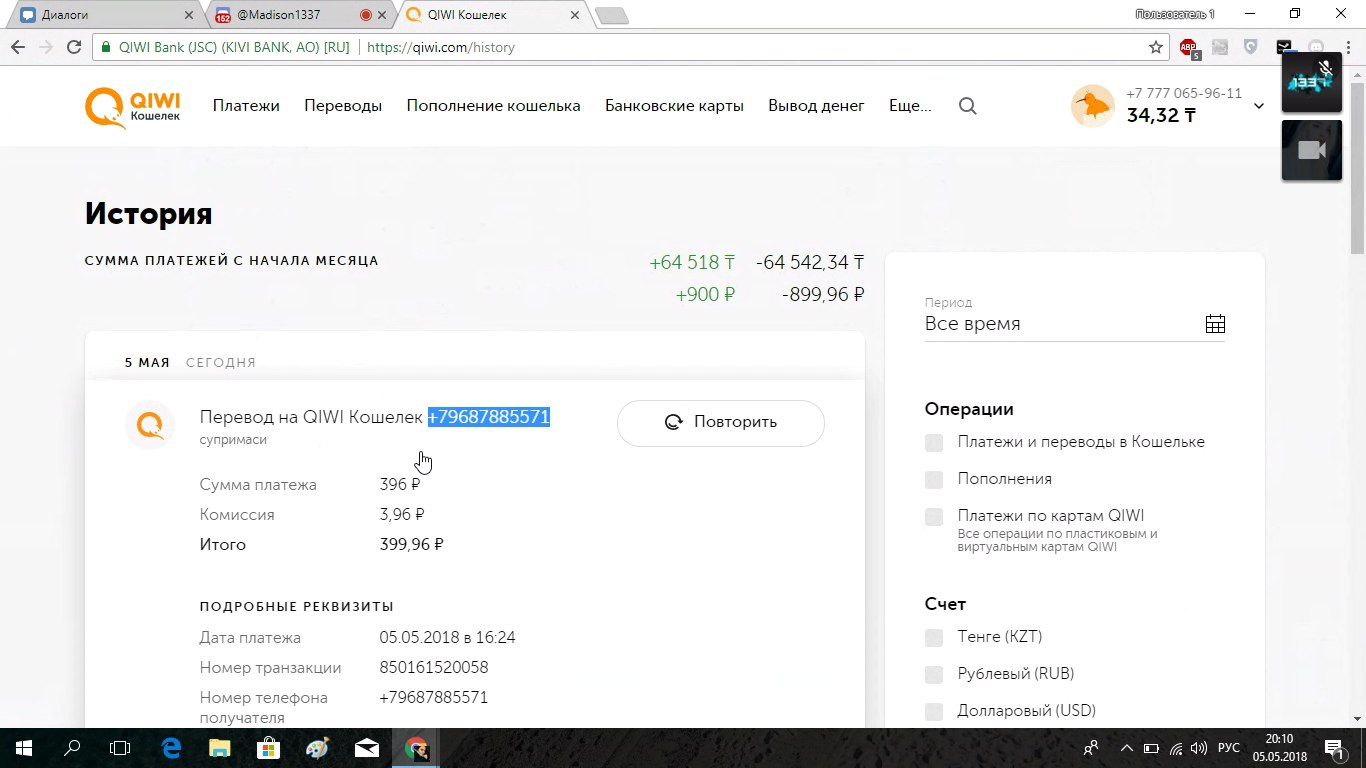The width and height of the screenshot is (1366, 768).
Task: Expand the account dropdown arrow near balance
Action: pos(1259,106)
